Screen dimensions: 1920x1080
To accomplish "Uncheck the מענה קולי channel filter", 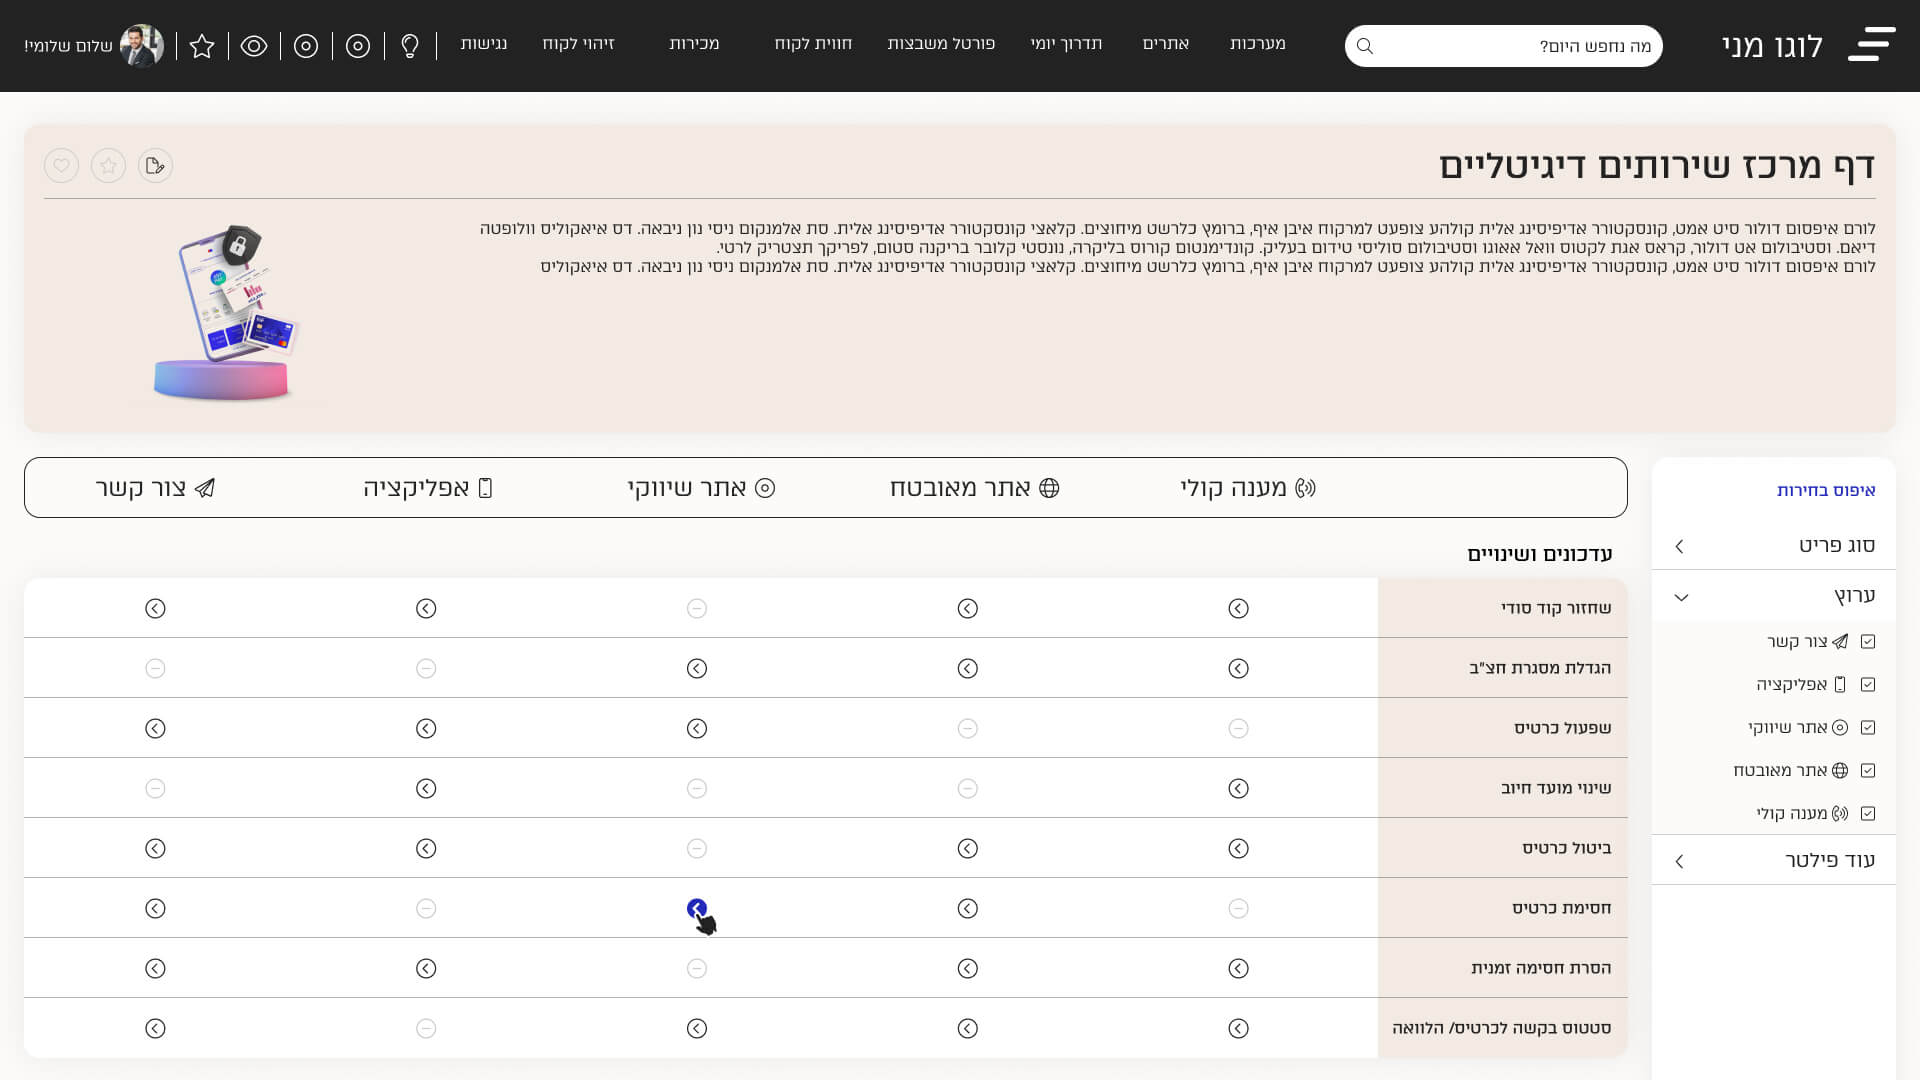I will pos(1868,813).
